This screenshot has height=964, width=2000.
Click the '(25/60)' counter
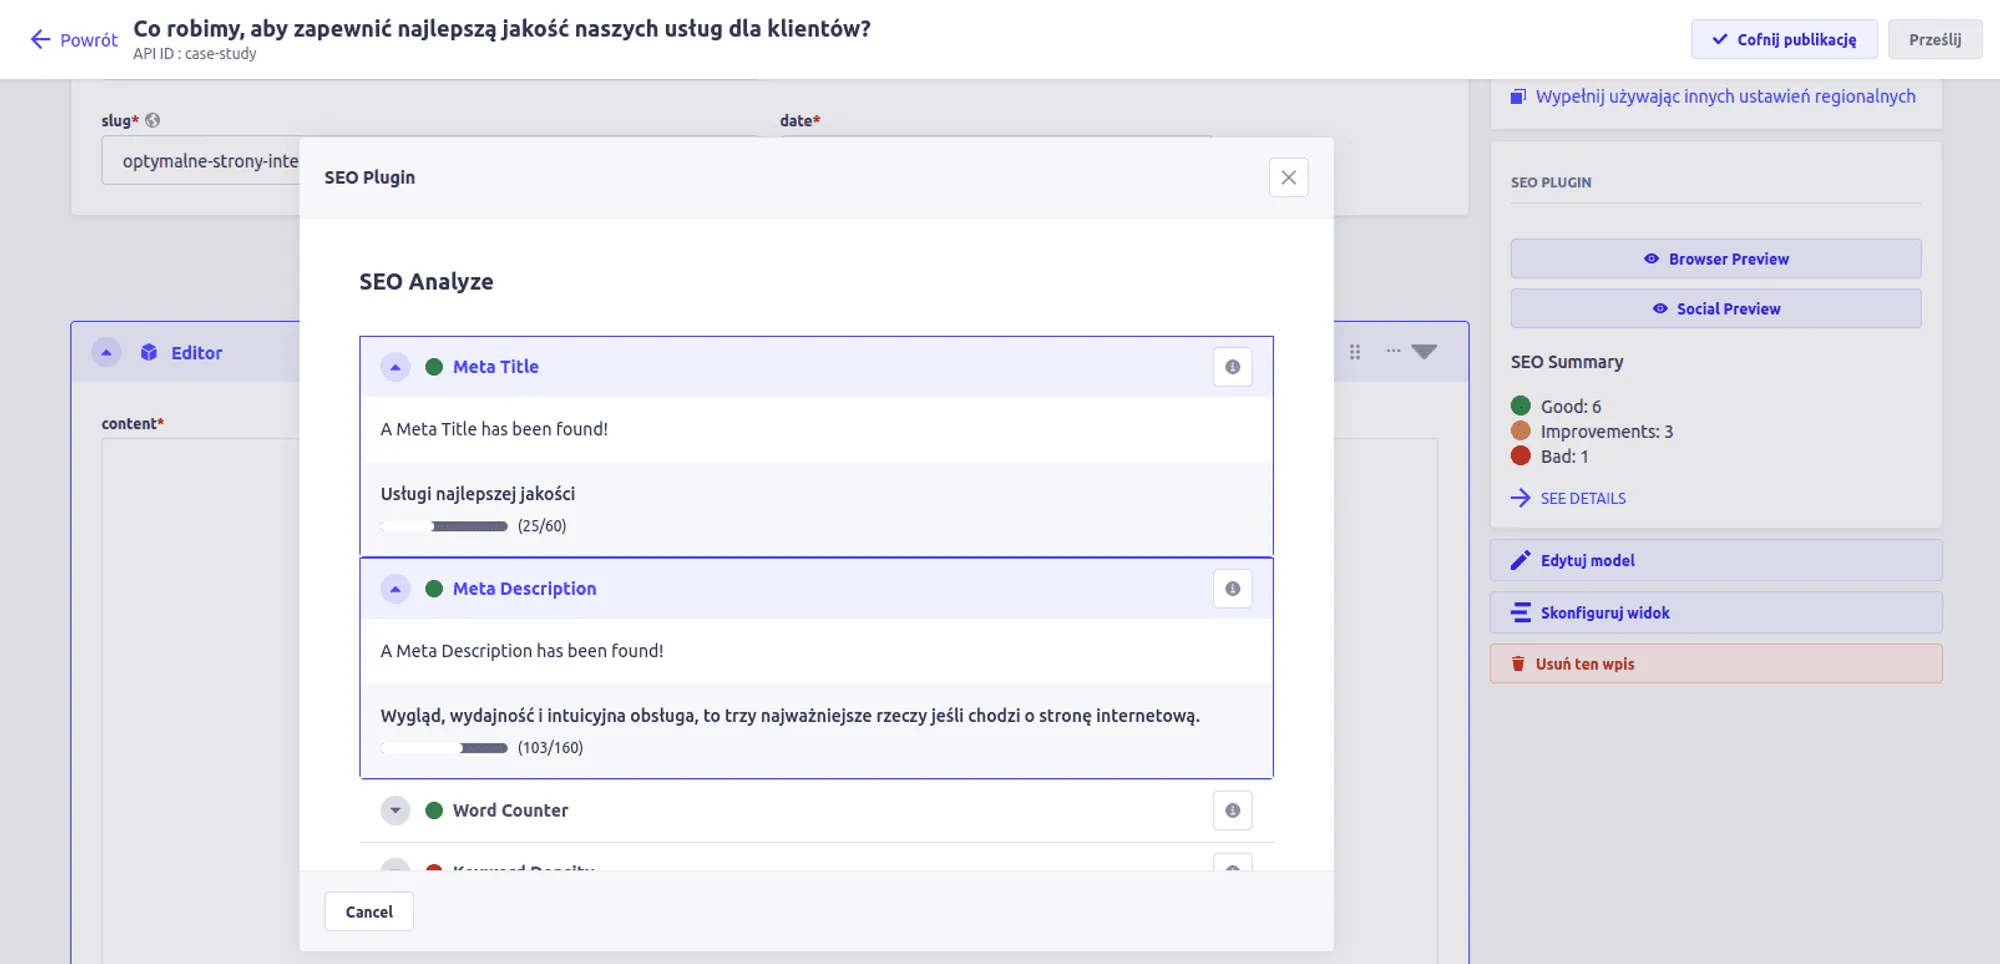coord(542,526)
